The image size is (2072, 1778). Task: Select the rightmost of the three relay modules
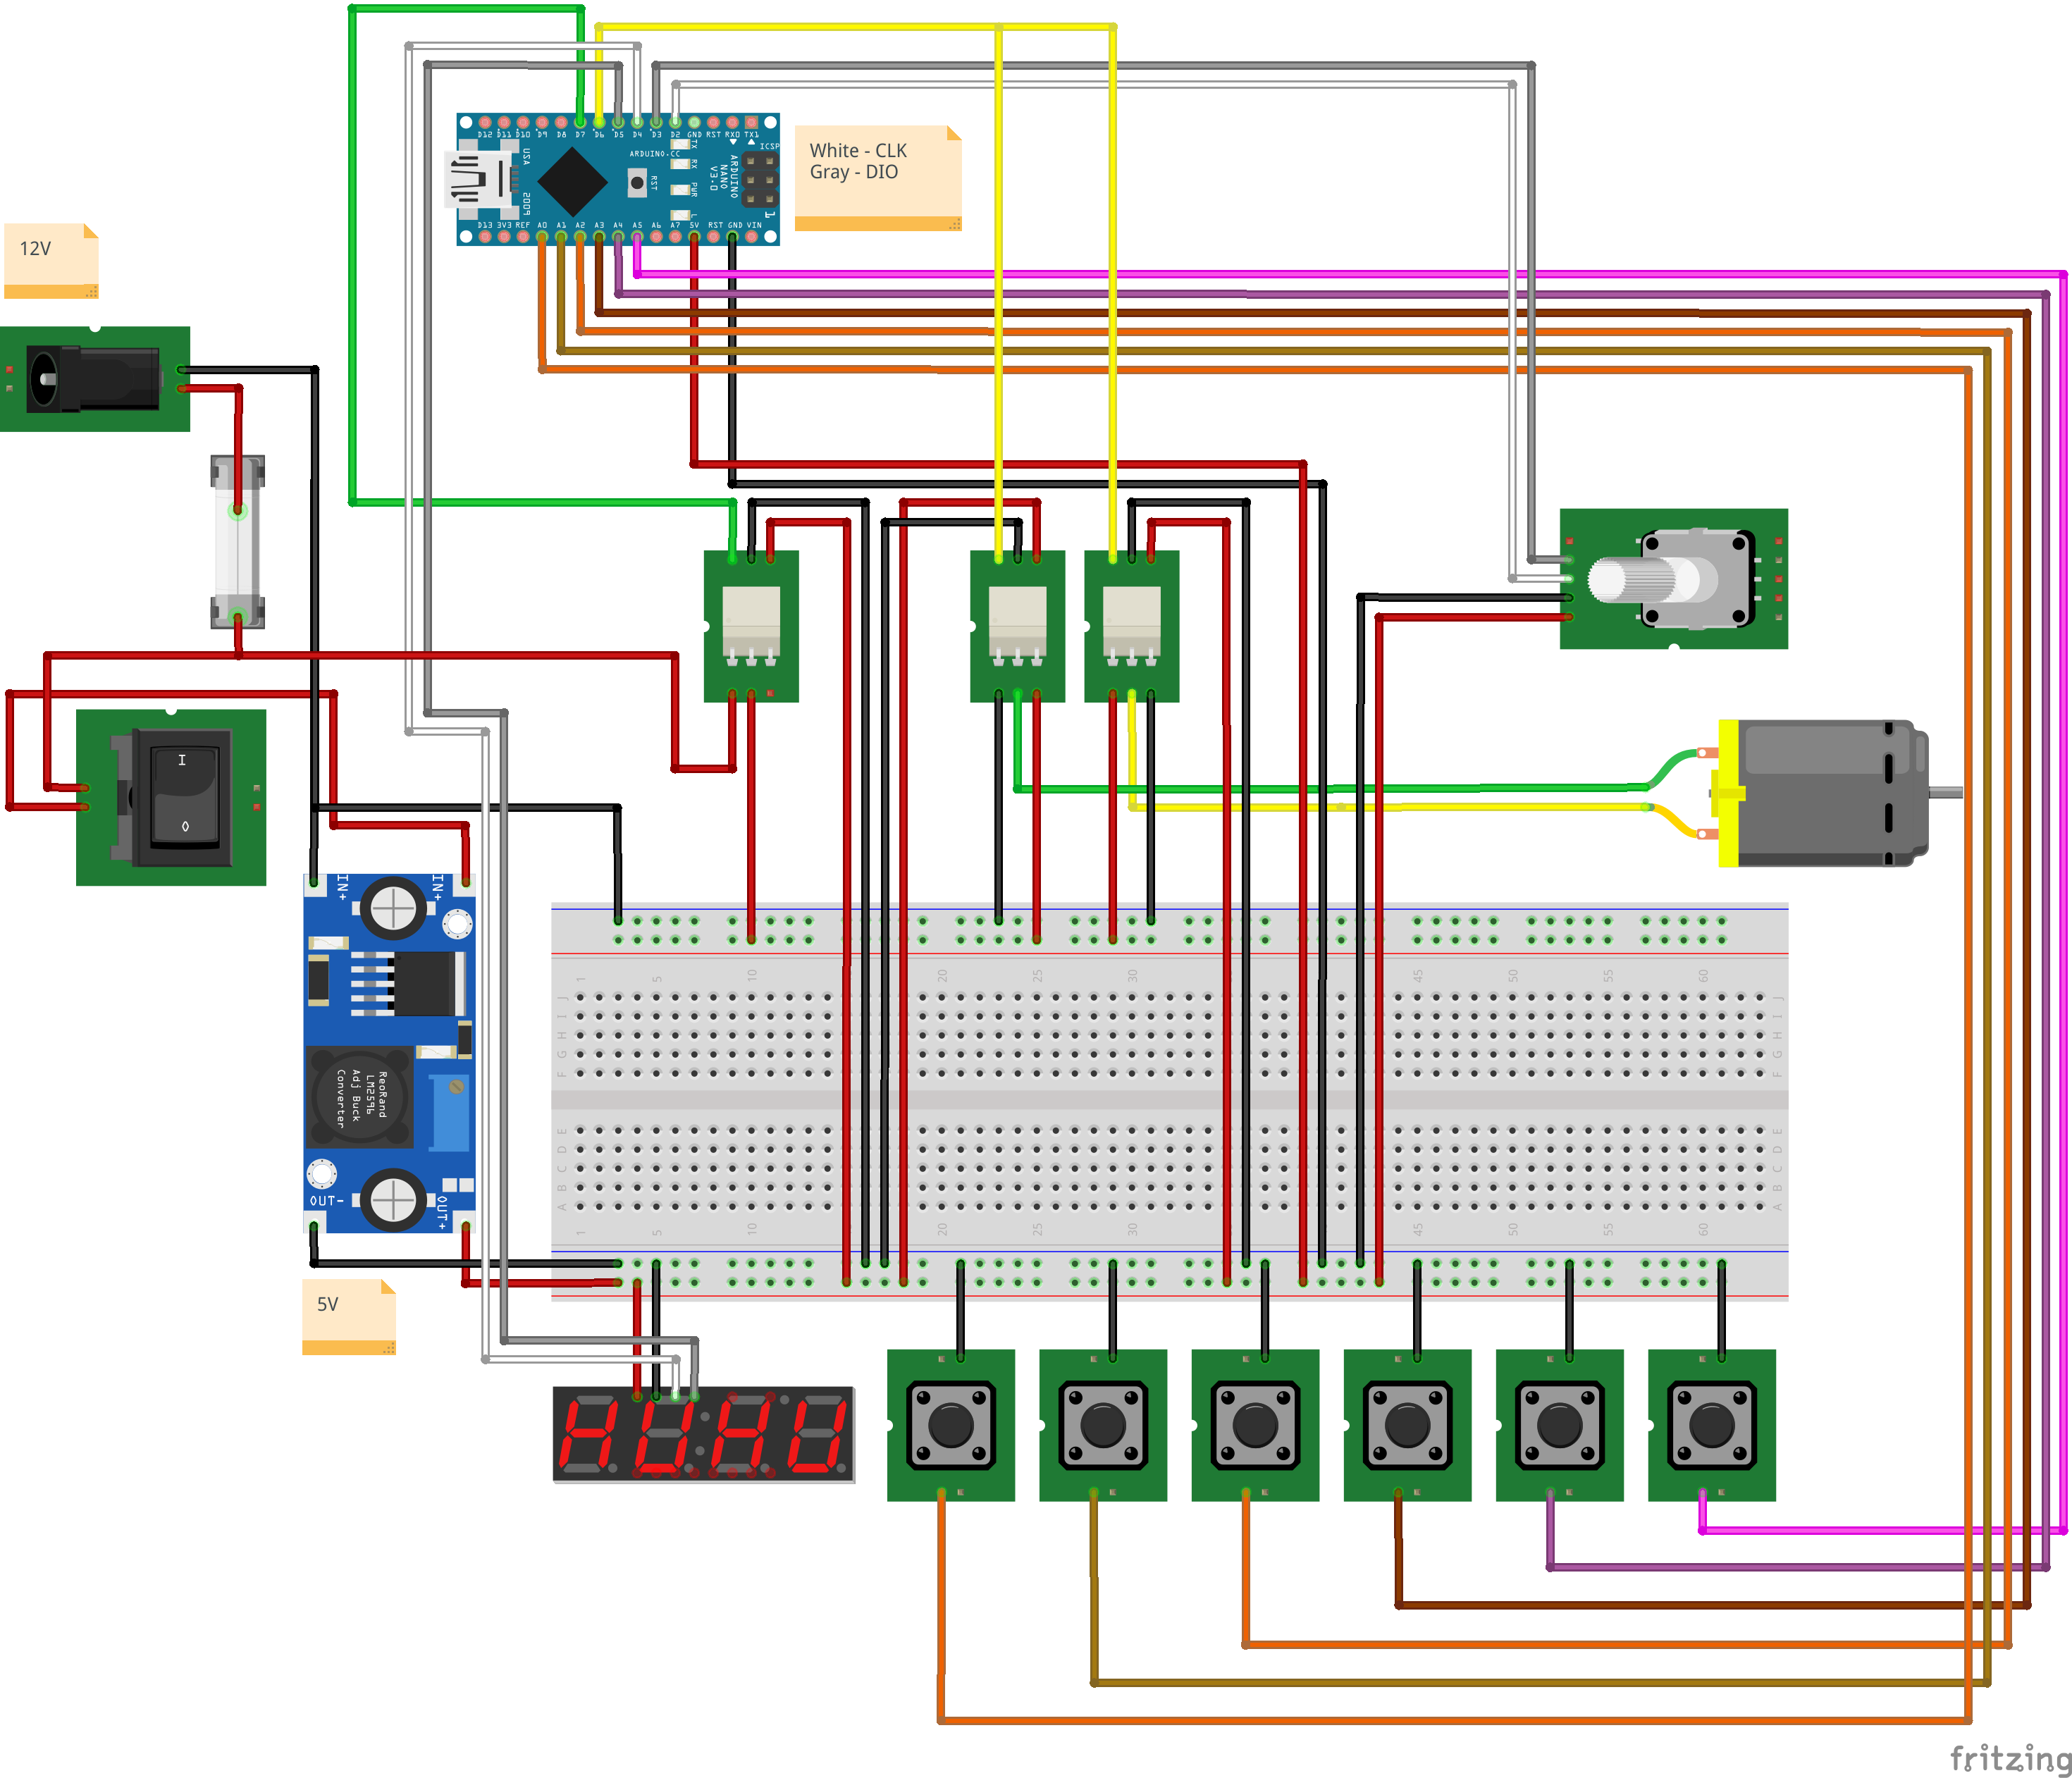click(1131, 626)
